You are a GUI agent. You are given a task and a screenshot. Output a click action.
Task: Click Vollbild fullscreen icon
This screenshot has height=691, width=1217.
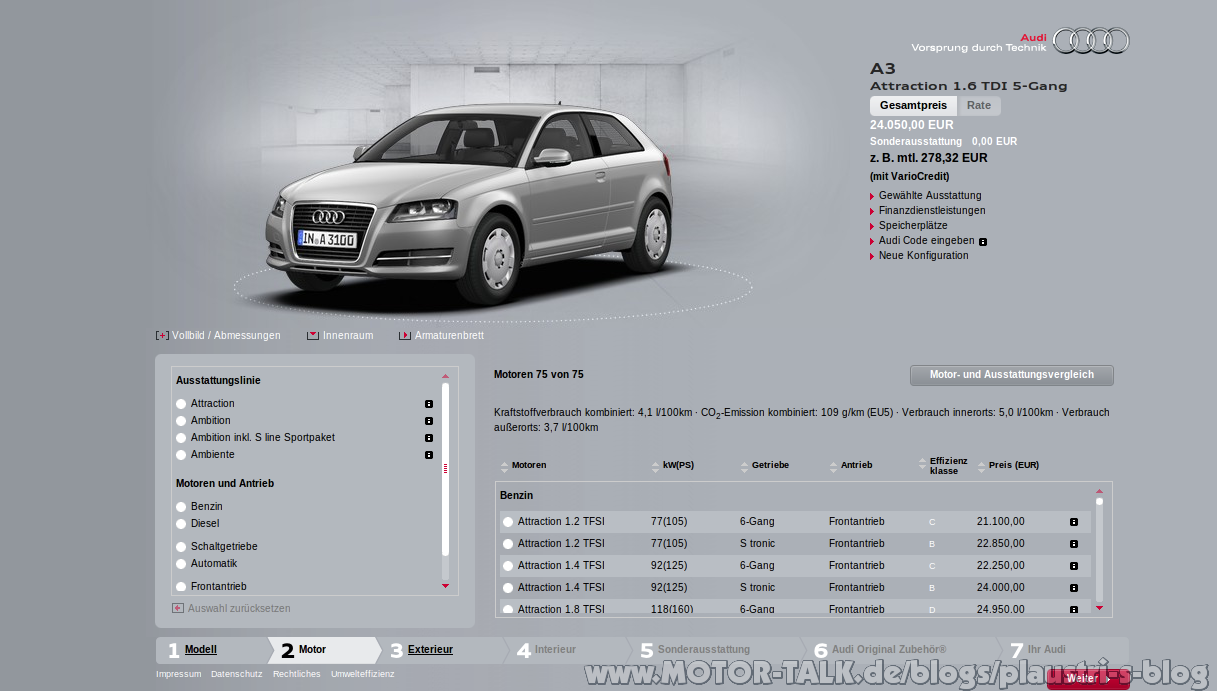click(162, 335)
